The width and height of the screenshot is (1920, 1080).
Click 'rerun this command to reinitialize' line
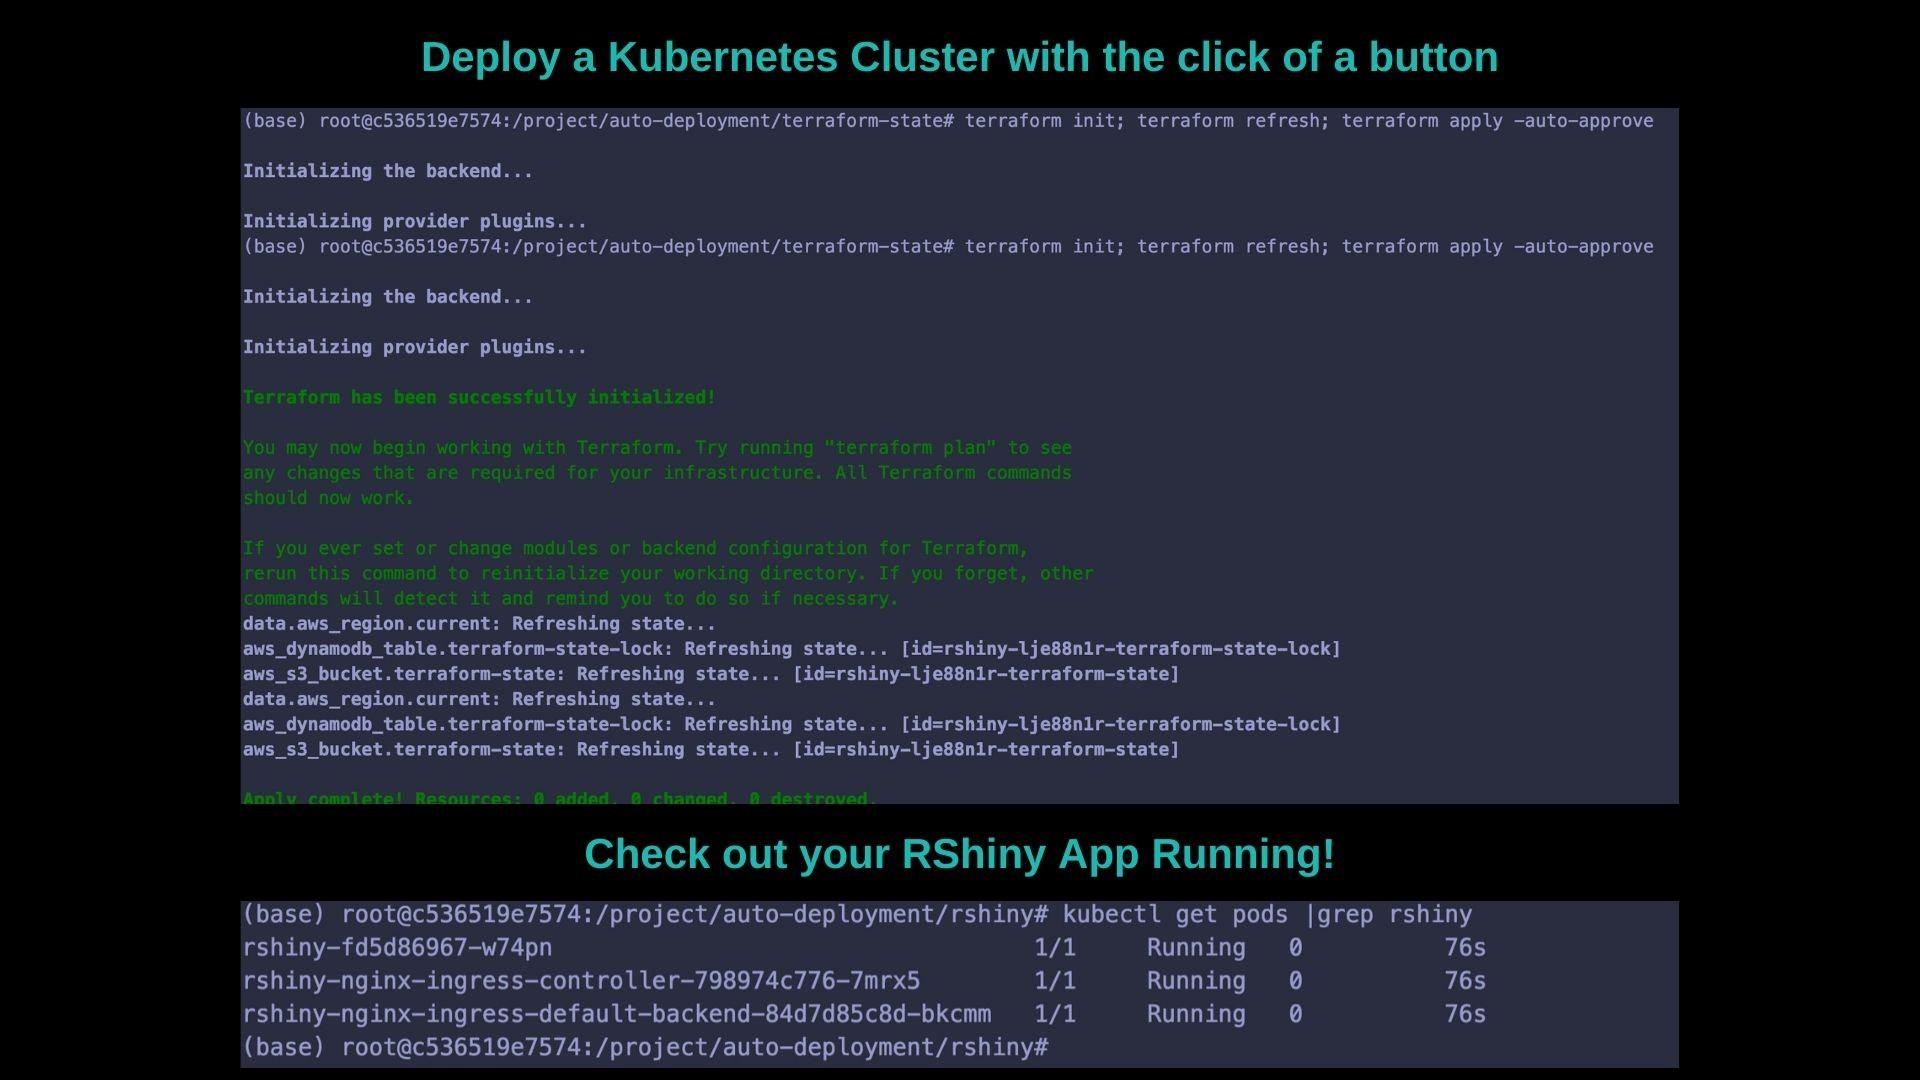click(668, 574)
